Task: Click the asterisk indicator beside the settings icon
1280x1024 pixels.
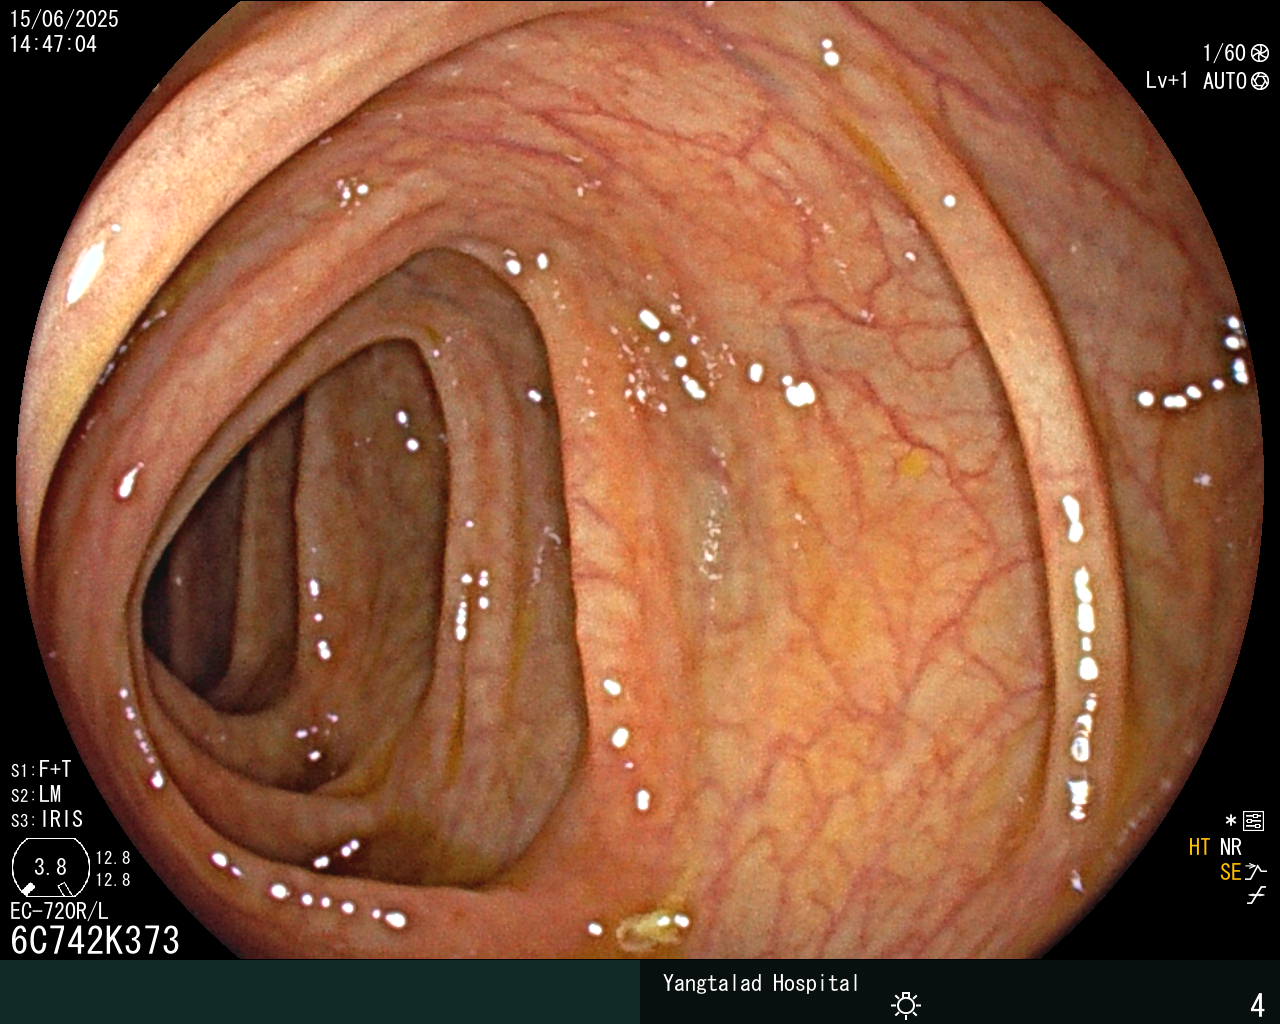Action: point(1230,821)
